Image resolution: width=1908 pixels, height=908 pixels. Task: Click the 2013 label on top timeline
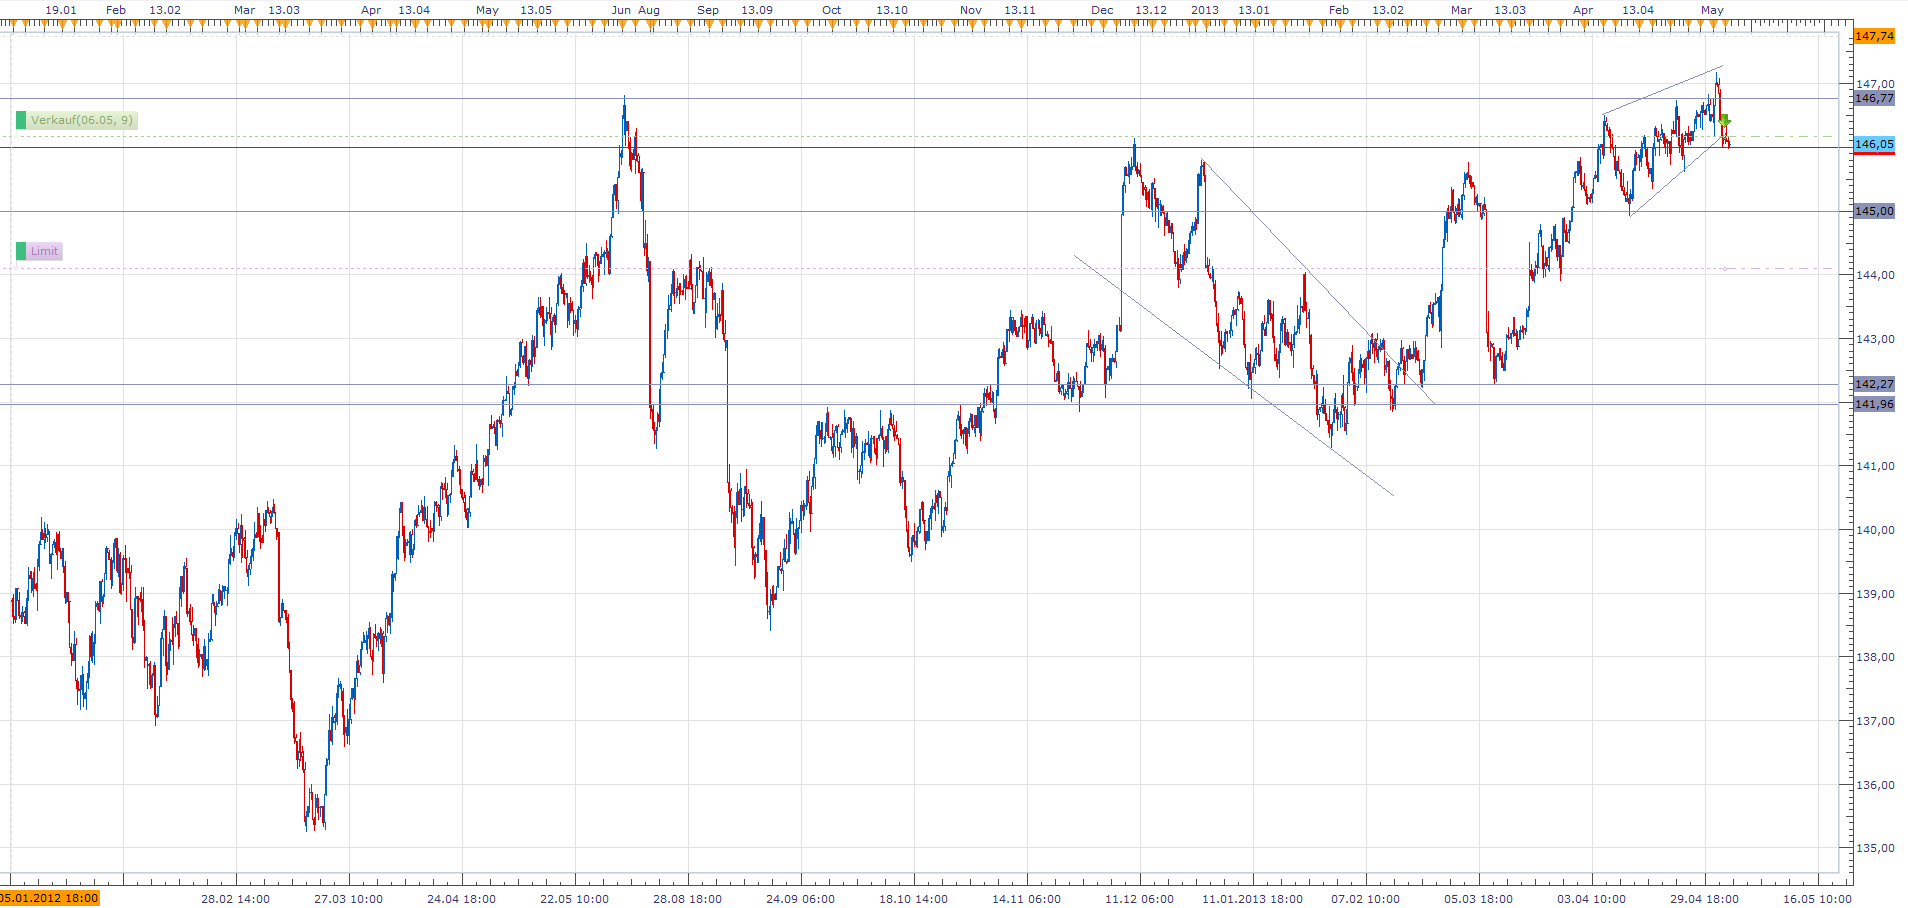pyautogui.click(x=1204, y=10)
